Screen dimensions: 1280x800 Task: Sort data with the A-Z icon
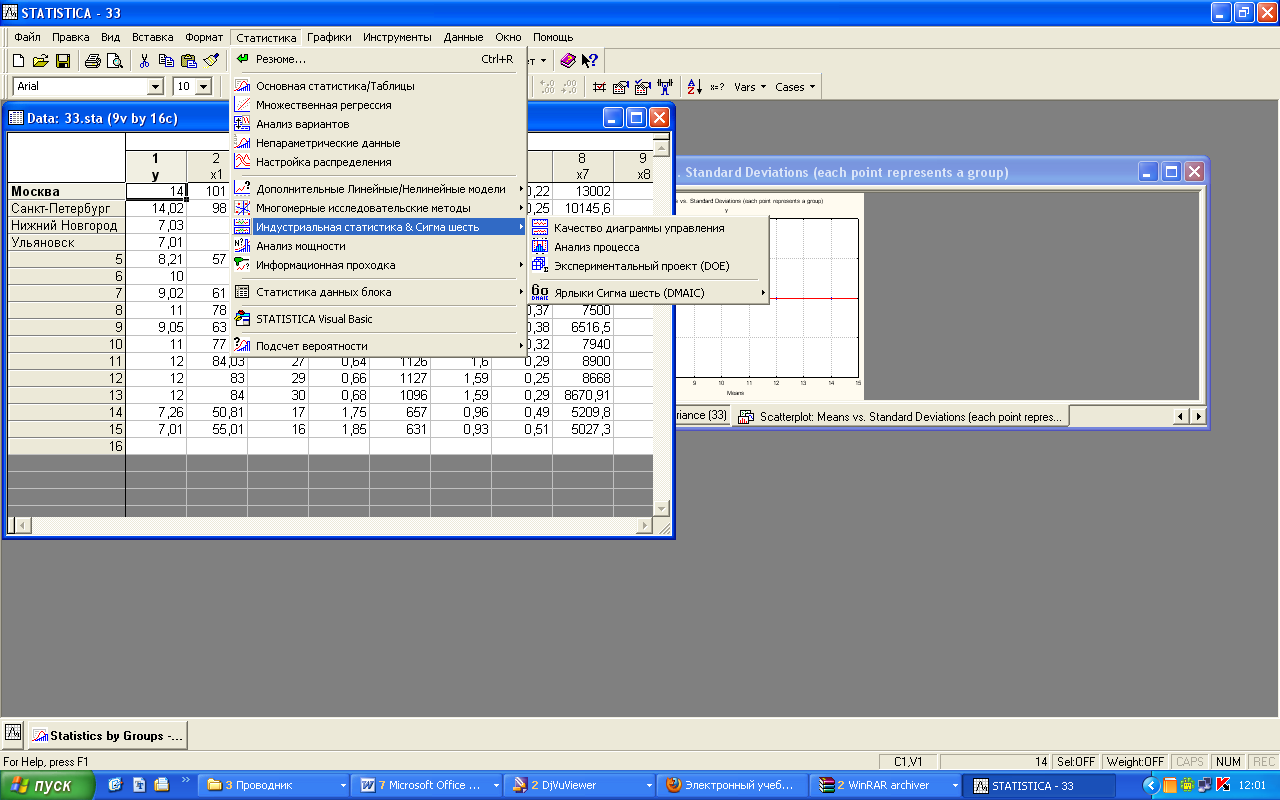tap(694, 87)
